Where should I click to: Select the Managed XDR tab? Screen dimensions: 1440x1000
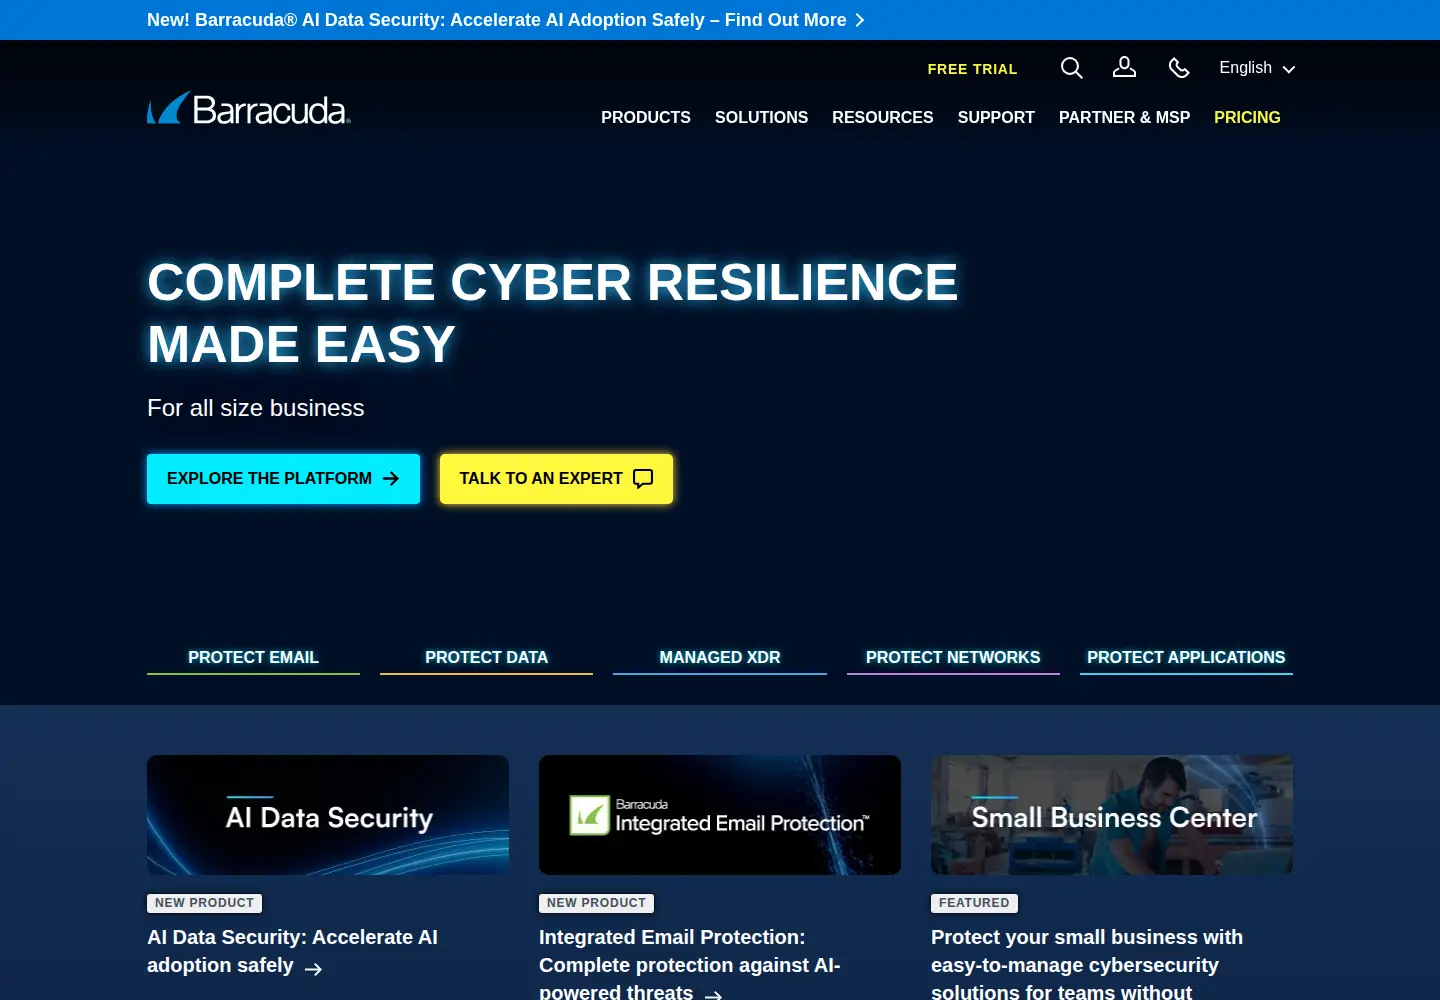coord(720,657)
